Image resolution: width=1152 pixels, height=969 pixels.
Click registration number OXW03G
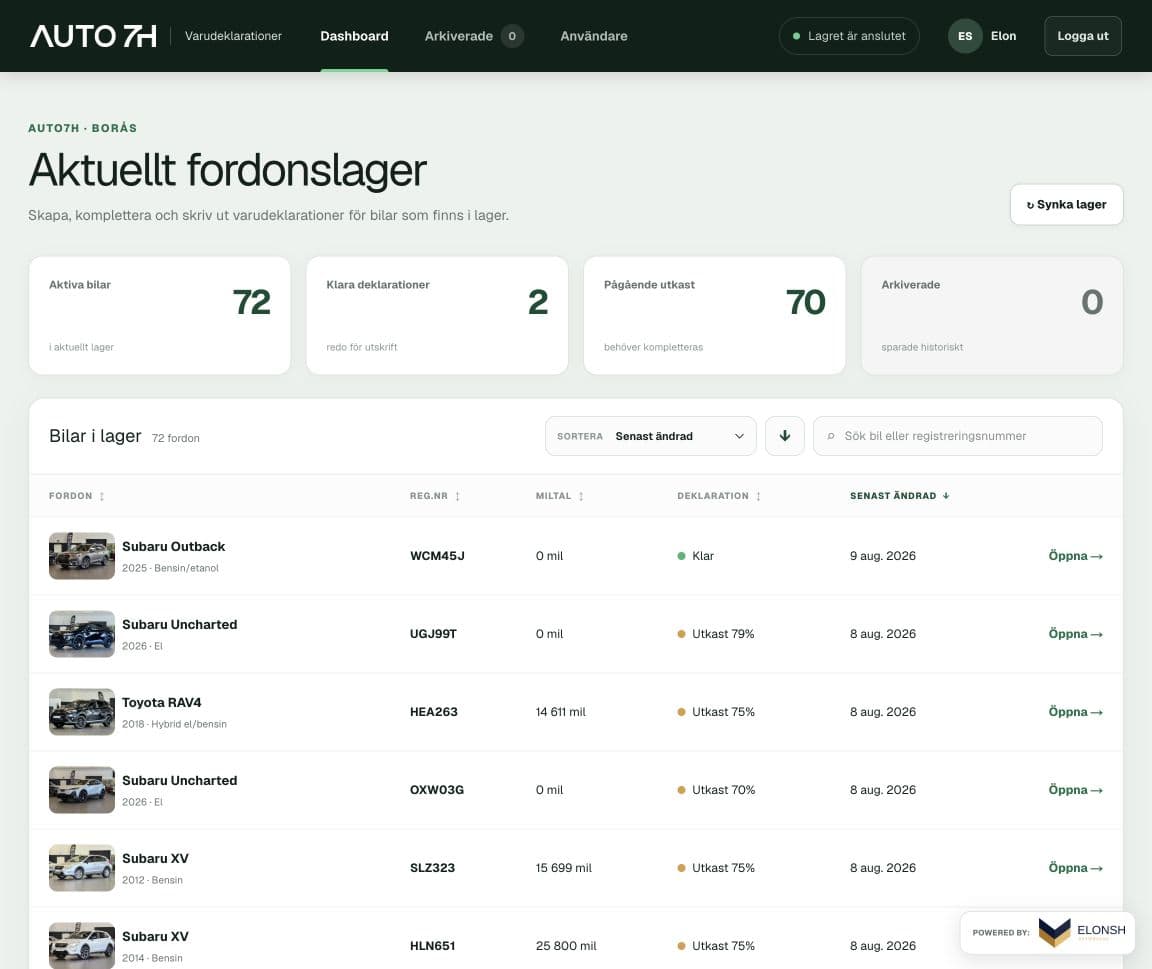436,790
